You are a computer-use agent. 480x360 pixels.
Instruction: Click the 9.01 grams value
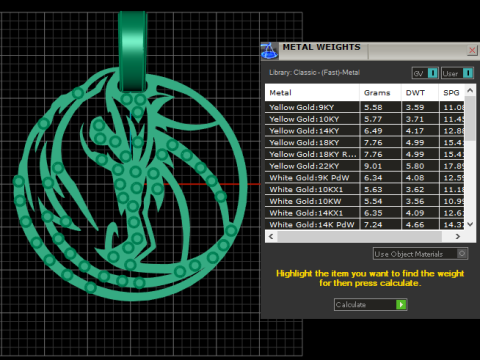click(x=373, y=166)
